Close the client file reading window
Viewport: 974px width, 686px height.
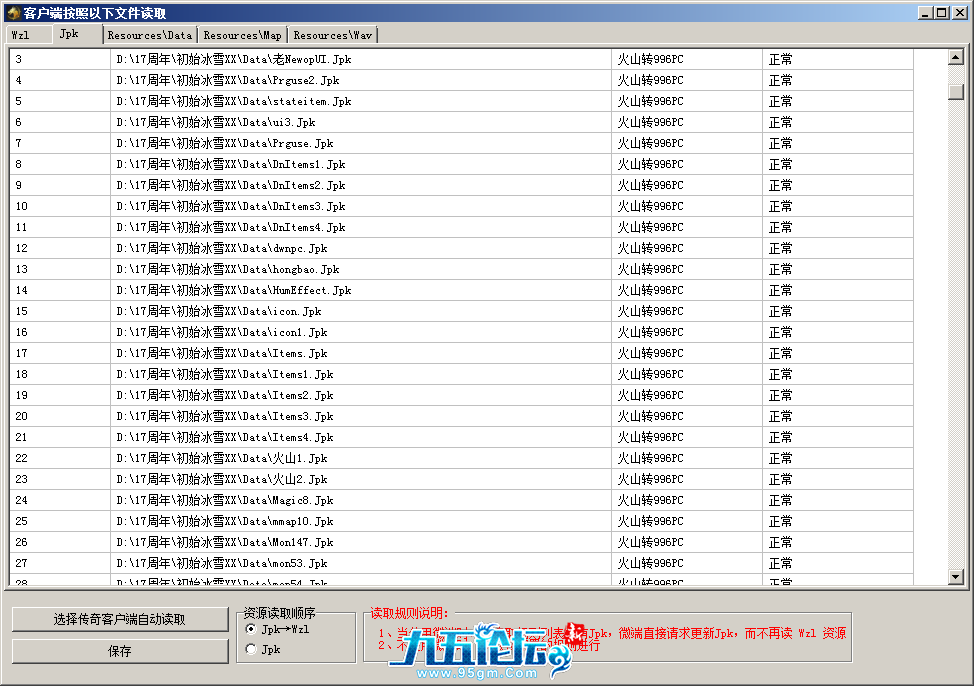957,13
